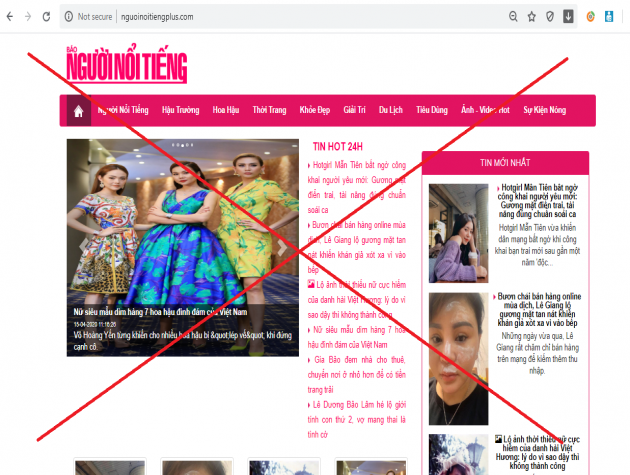This screenshot has height=475, width=630.
Task: Click summary text Hotgirl Mẫn Tiên vừa khiến
Action: (x=538, y=245)
